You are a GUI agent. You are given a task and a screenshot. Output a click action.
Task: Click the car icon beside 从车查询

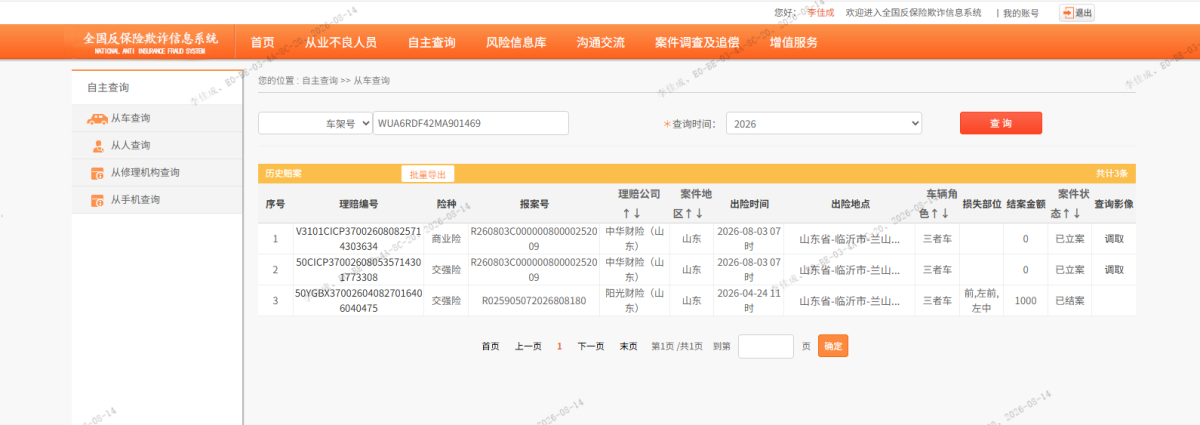click(x=97, y=119)
